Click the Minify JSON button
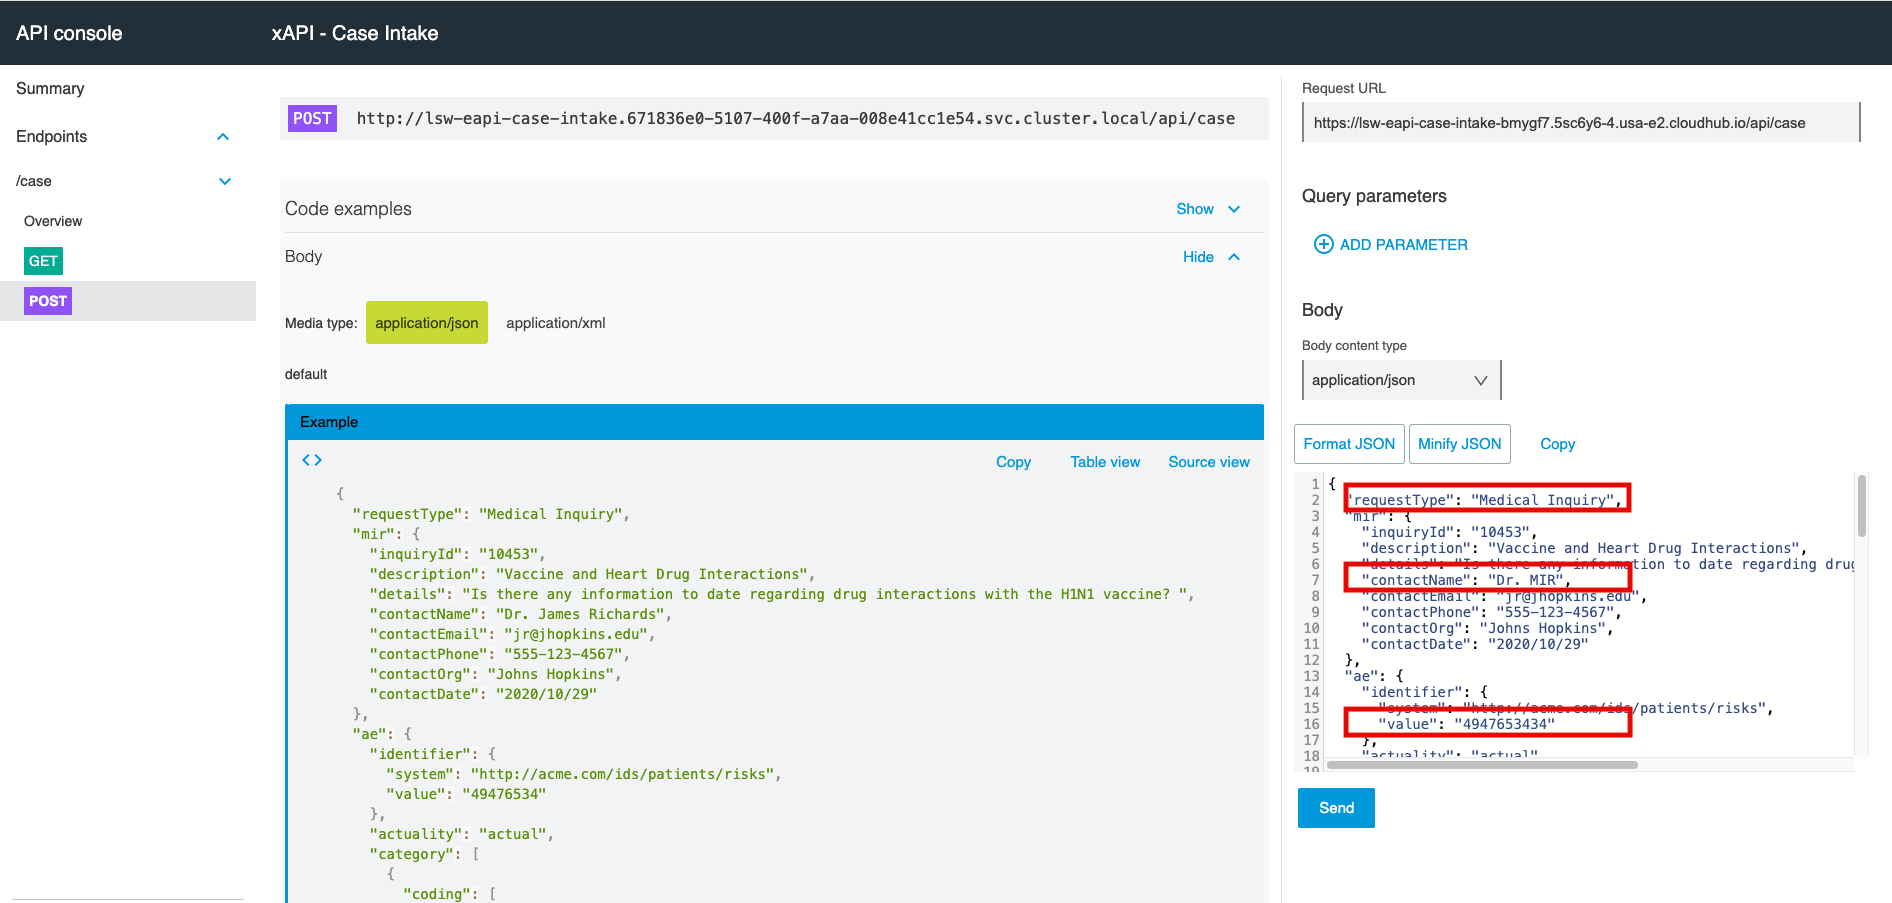 point(1459,444)
